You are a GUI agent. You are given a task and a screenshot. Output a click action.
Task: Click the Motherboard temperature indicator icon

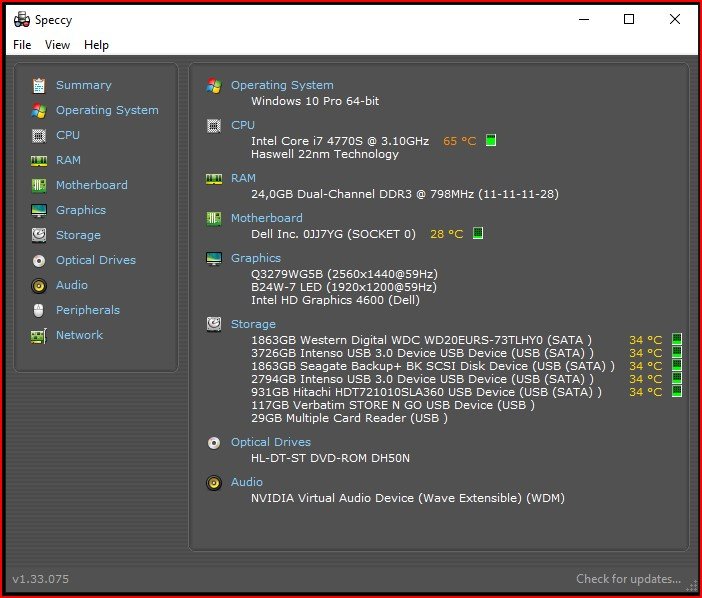click(x=478, y=233)
